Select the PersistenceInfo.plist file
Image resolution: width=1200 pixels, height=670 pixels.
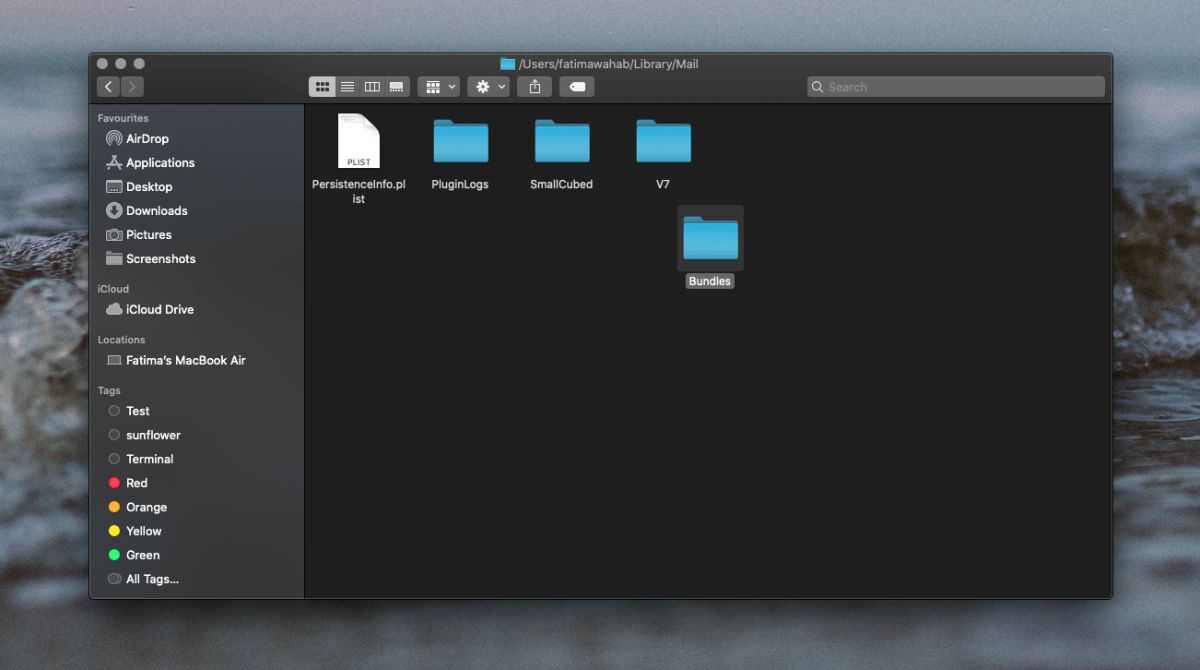point(358,159)
